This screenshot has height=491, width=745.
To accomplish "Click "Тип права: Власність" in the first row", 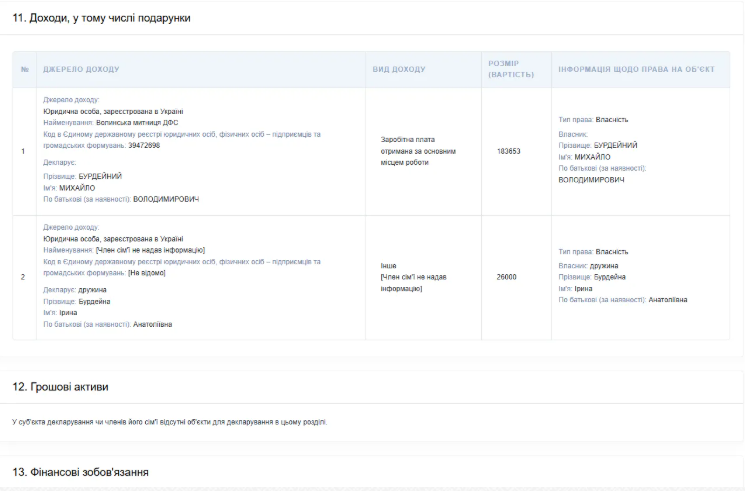I will click(593, 119).
